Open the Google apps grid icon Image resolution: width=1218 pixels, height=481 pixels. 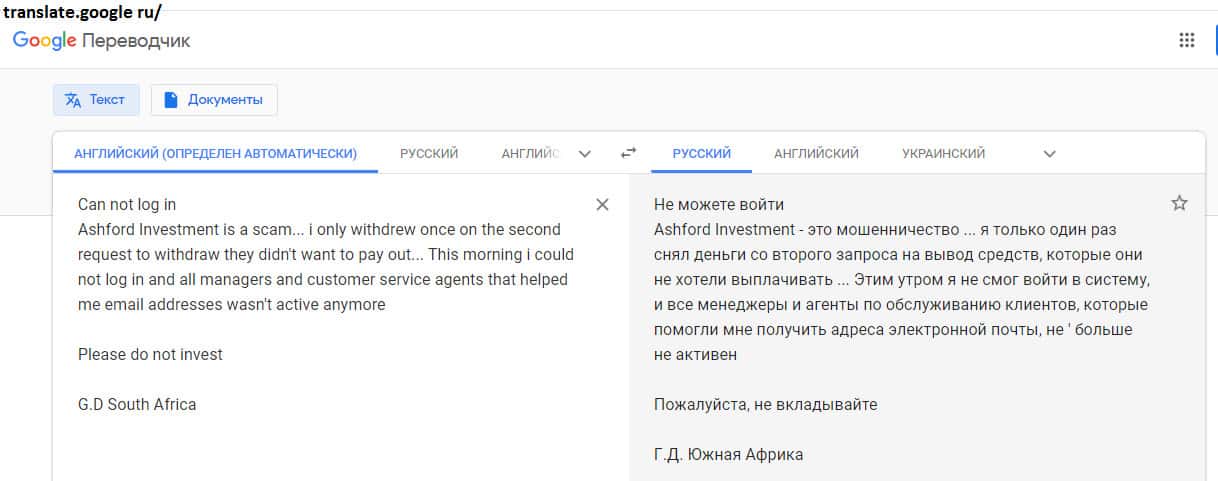(x=1187, y=40)
